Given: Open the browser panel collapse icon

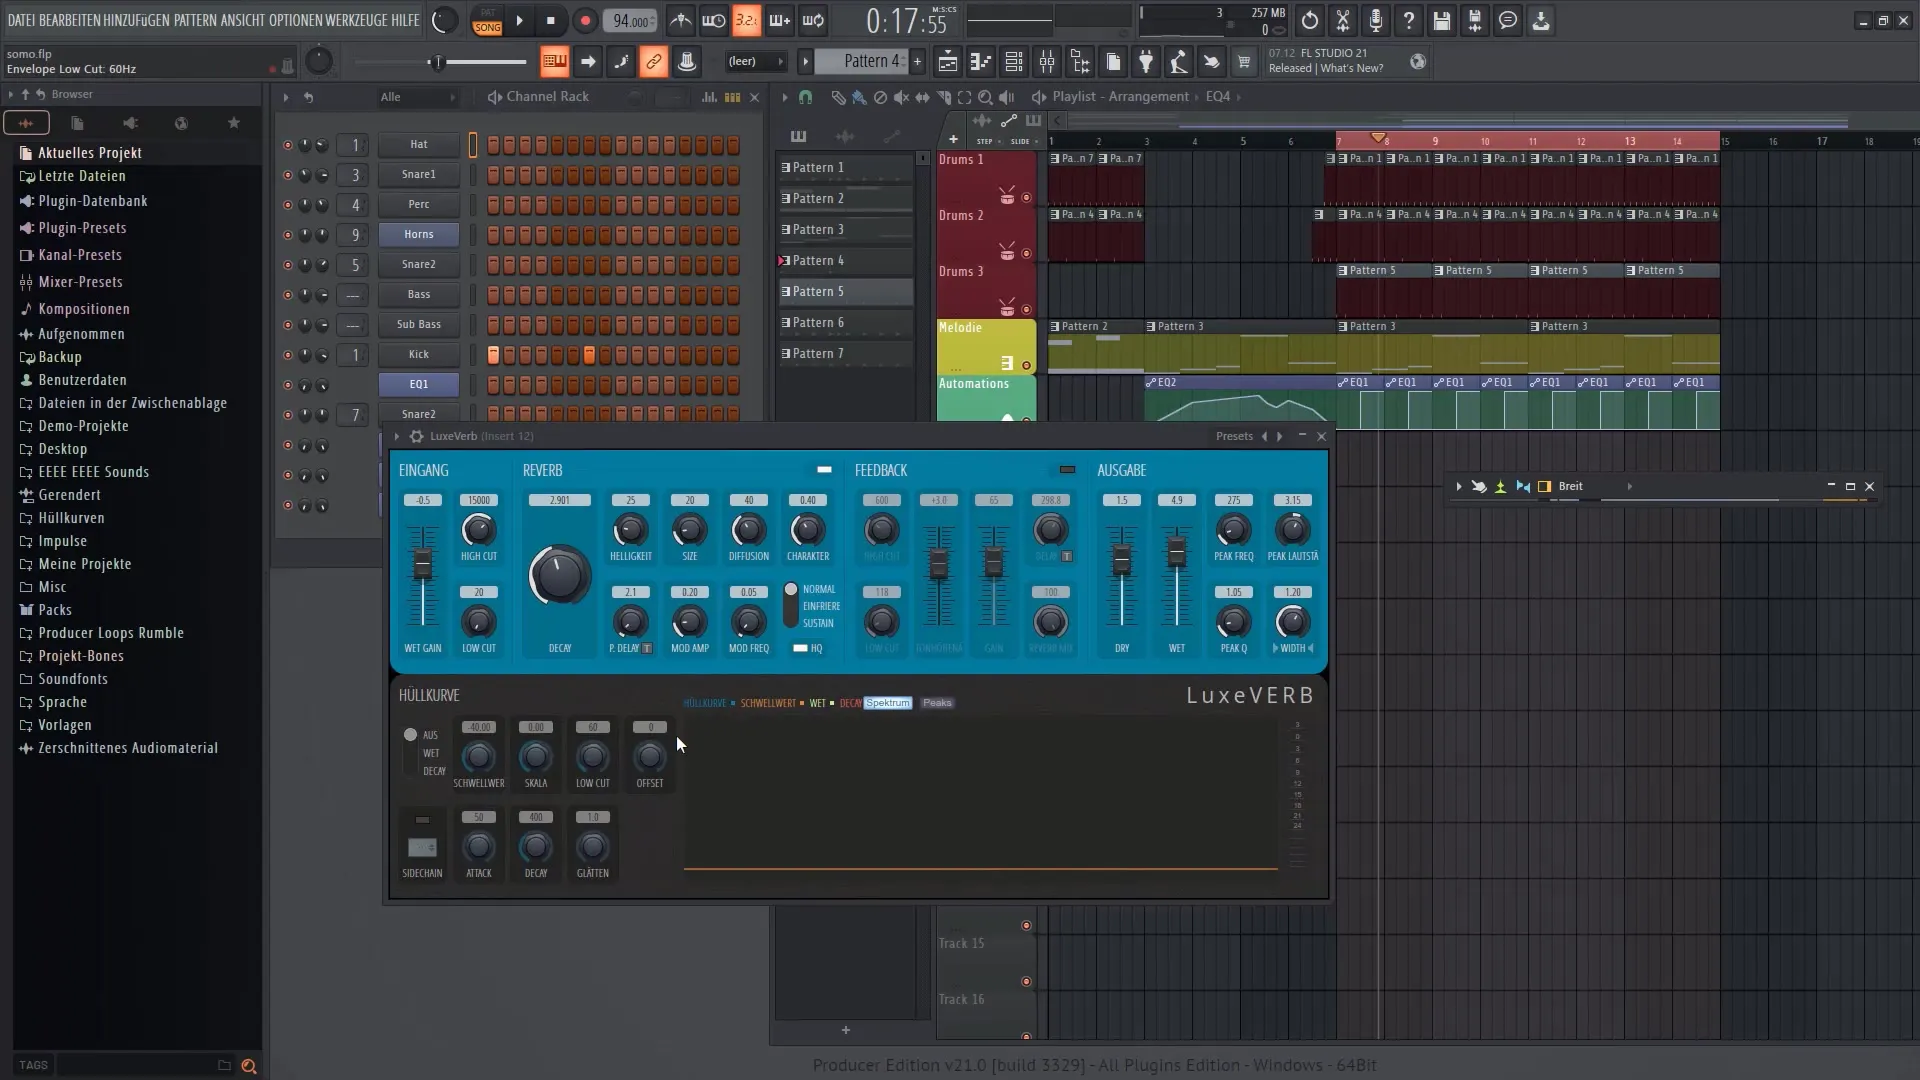Looking at the screenshot, I should click(x=11, y=94).
